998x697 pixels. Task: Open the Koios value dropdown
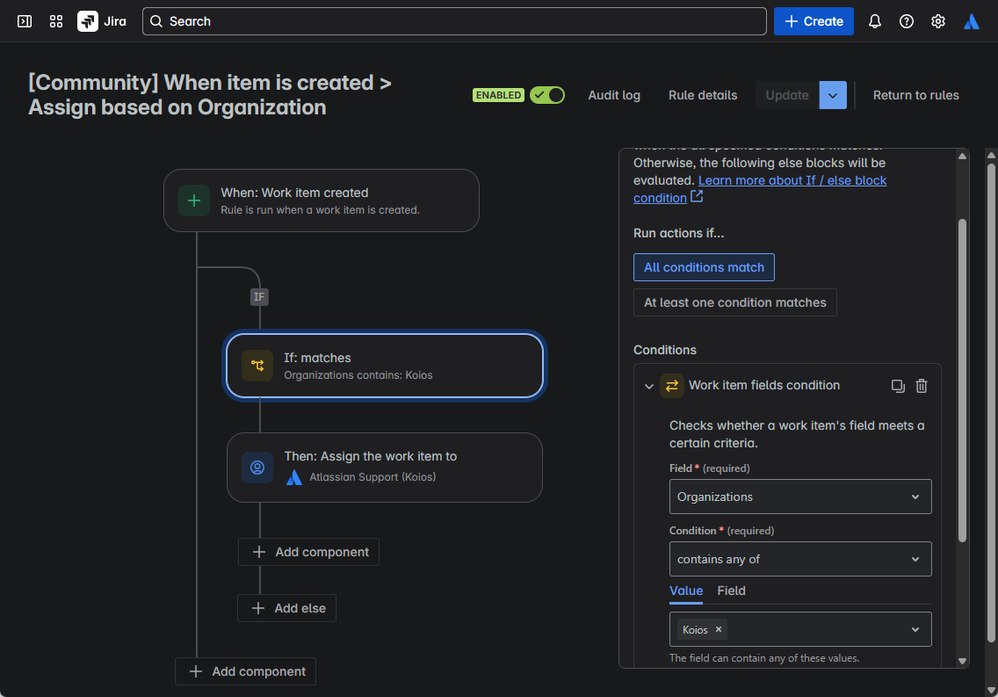coord(800,629)
